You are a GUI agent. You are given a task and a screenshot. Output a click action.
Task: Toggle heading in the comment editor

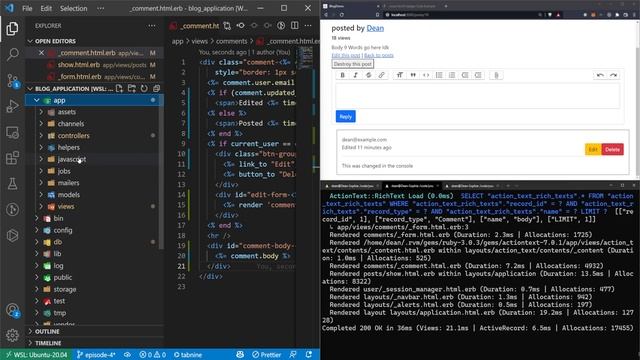point(400,75)
